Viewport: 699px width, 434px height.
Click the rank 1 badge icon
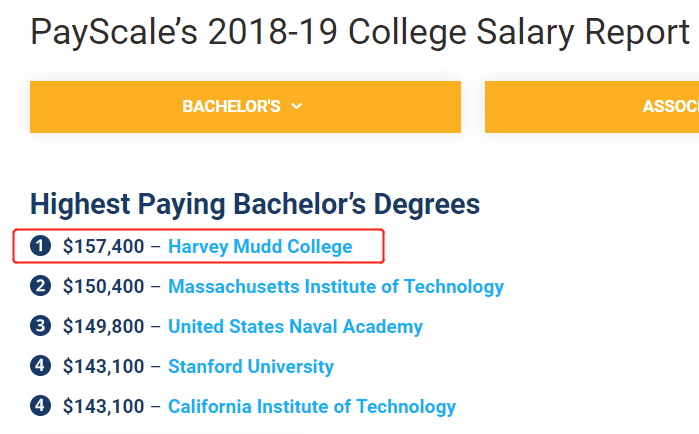coord(40,246)
